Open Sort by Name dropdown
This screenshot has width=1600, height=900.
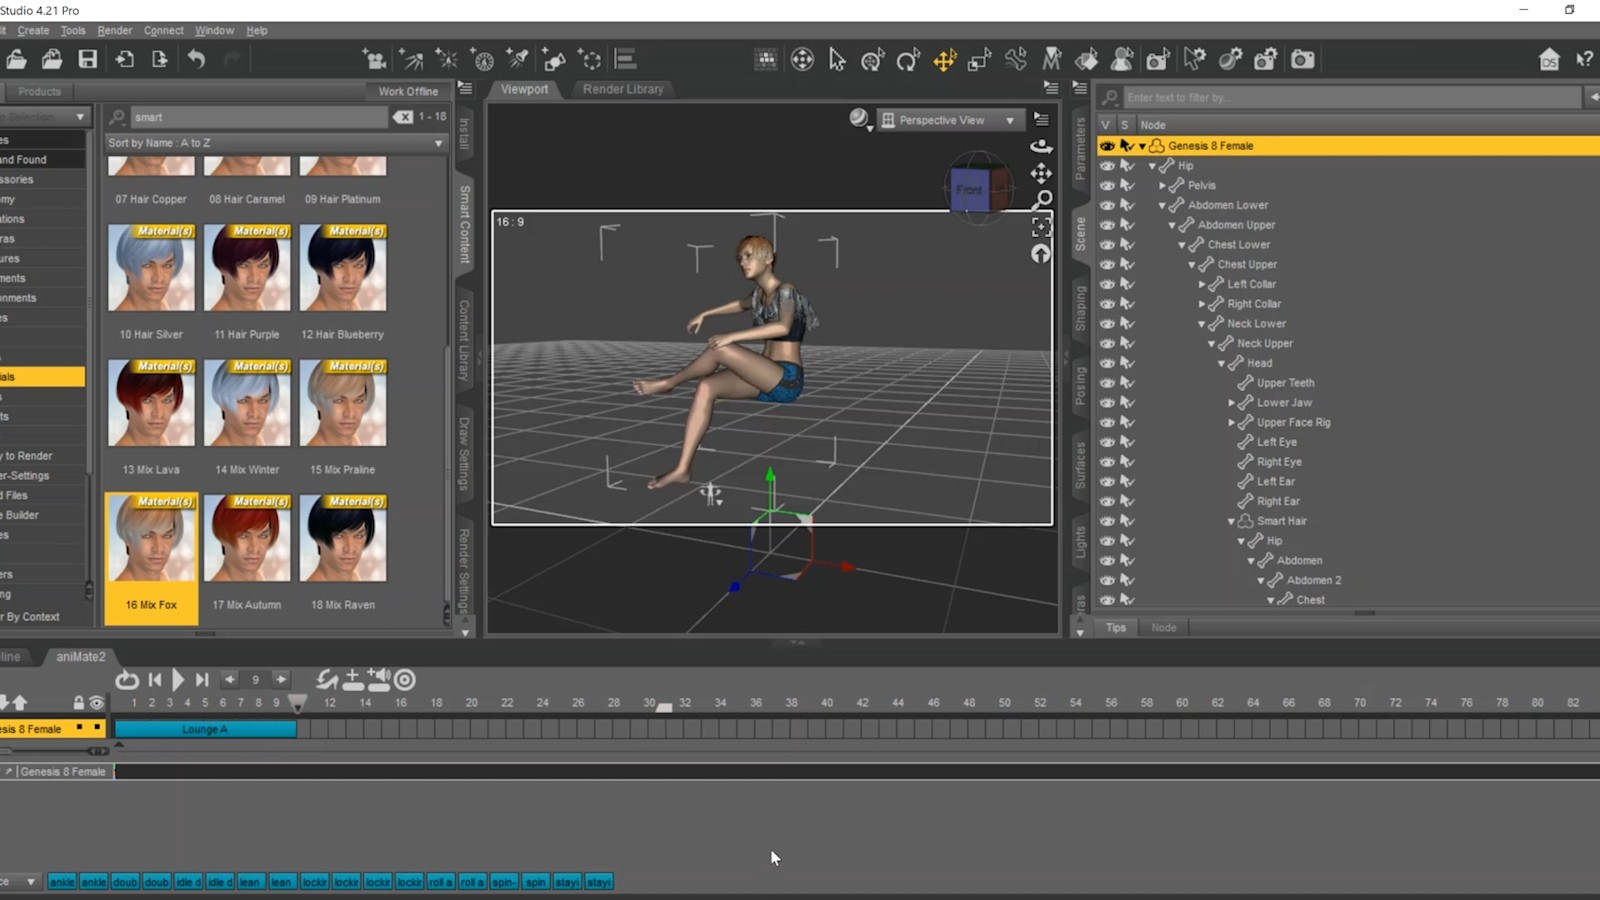coord(276,143)
